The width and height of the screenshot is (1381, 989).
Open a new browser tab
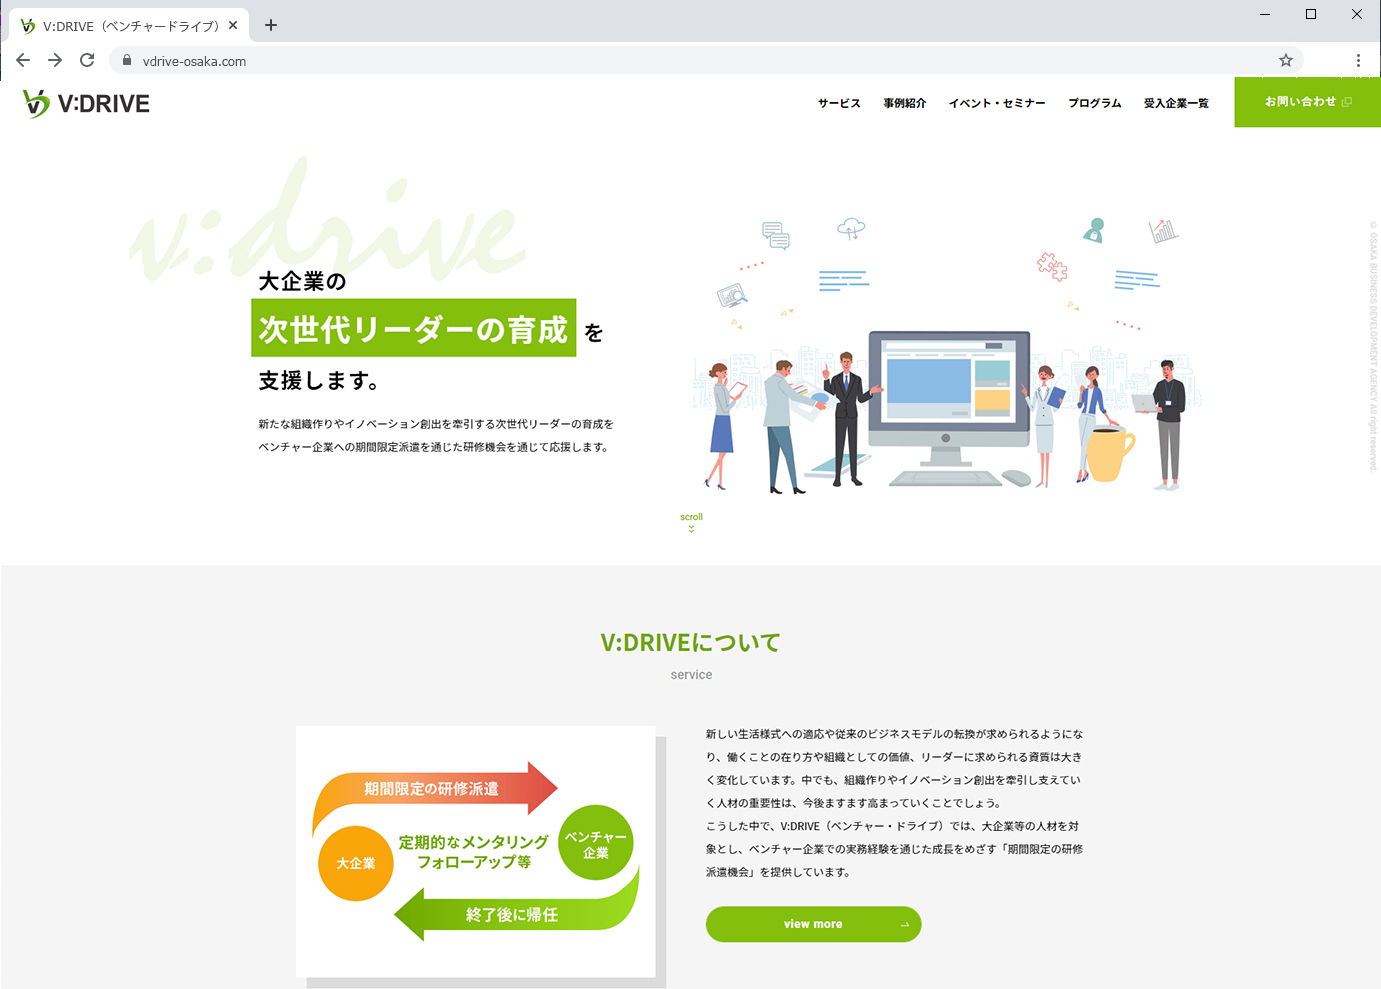tap(271, 25)
